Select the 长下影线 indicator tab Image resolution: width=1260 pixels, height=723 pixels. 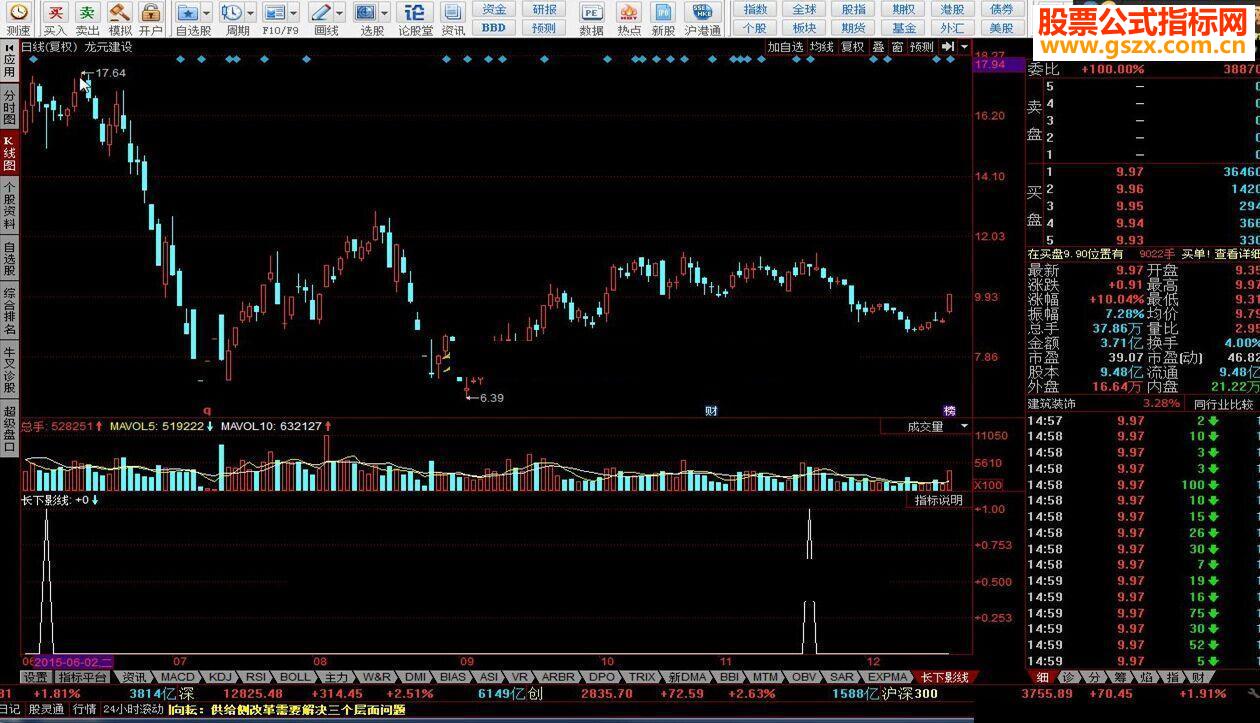point(943,677)
